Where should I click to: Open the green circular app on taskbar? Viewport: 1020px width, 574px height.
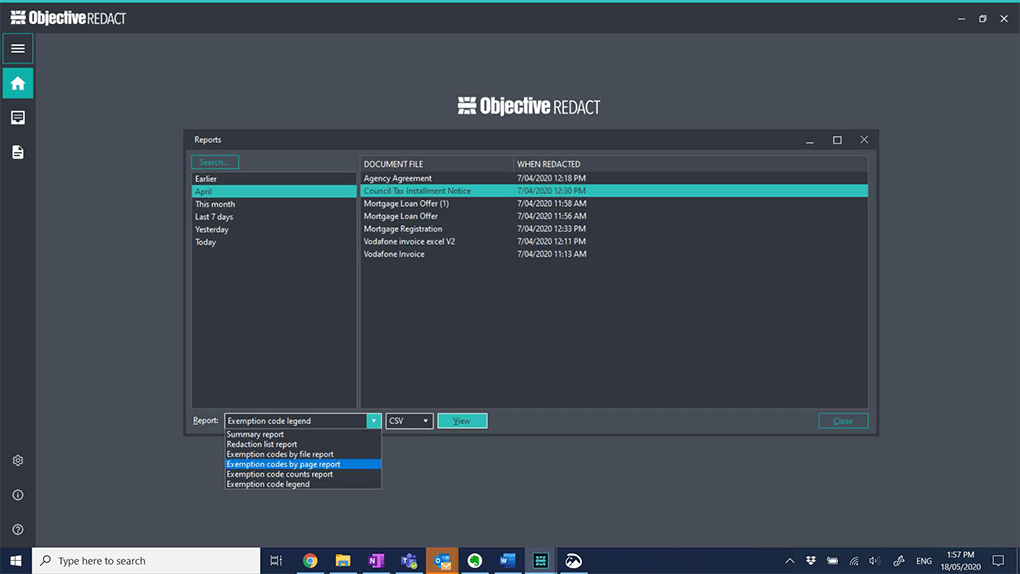tap(475, 560)
